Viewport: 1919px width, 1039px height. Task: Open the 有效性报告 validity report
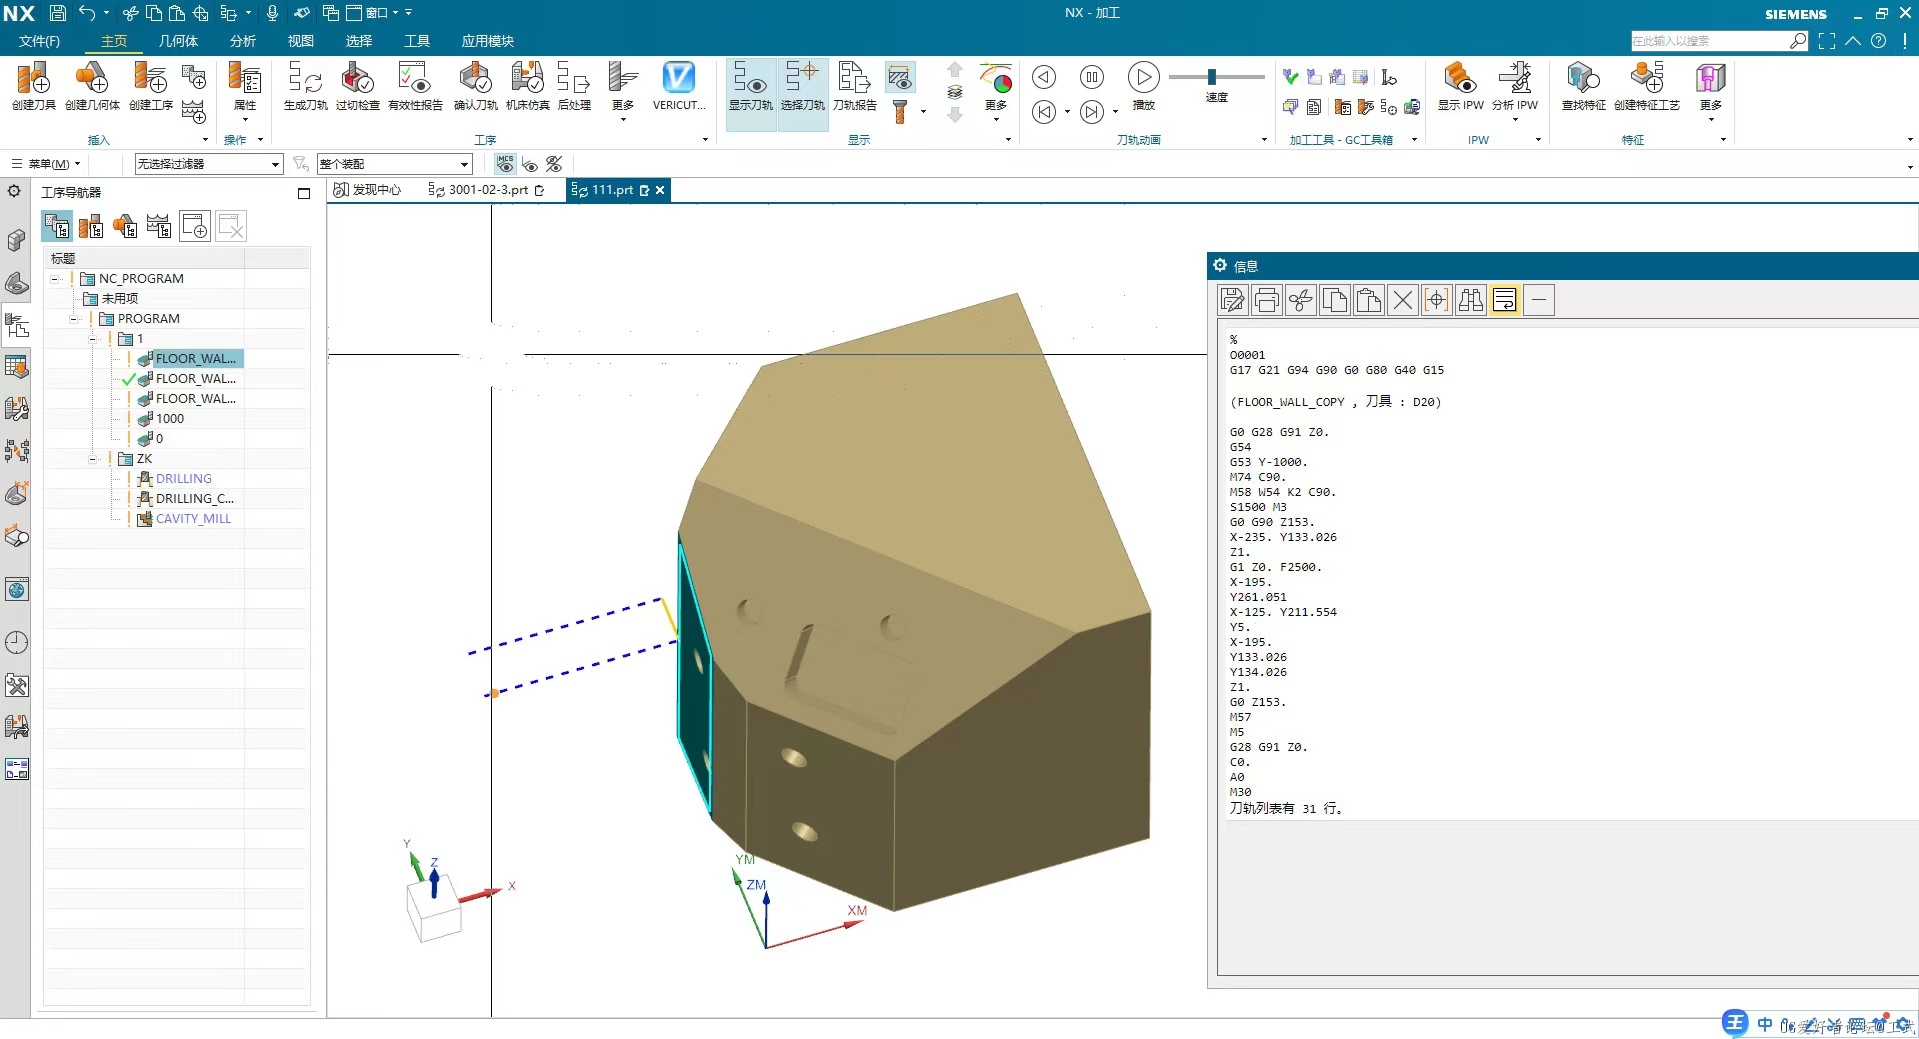tap(415, 86)
